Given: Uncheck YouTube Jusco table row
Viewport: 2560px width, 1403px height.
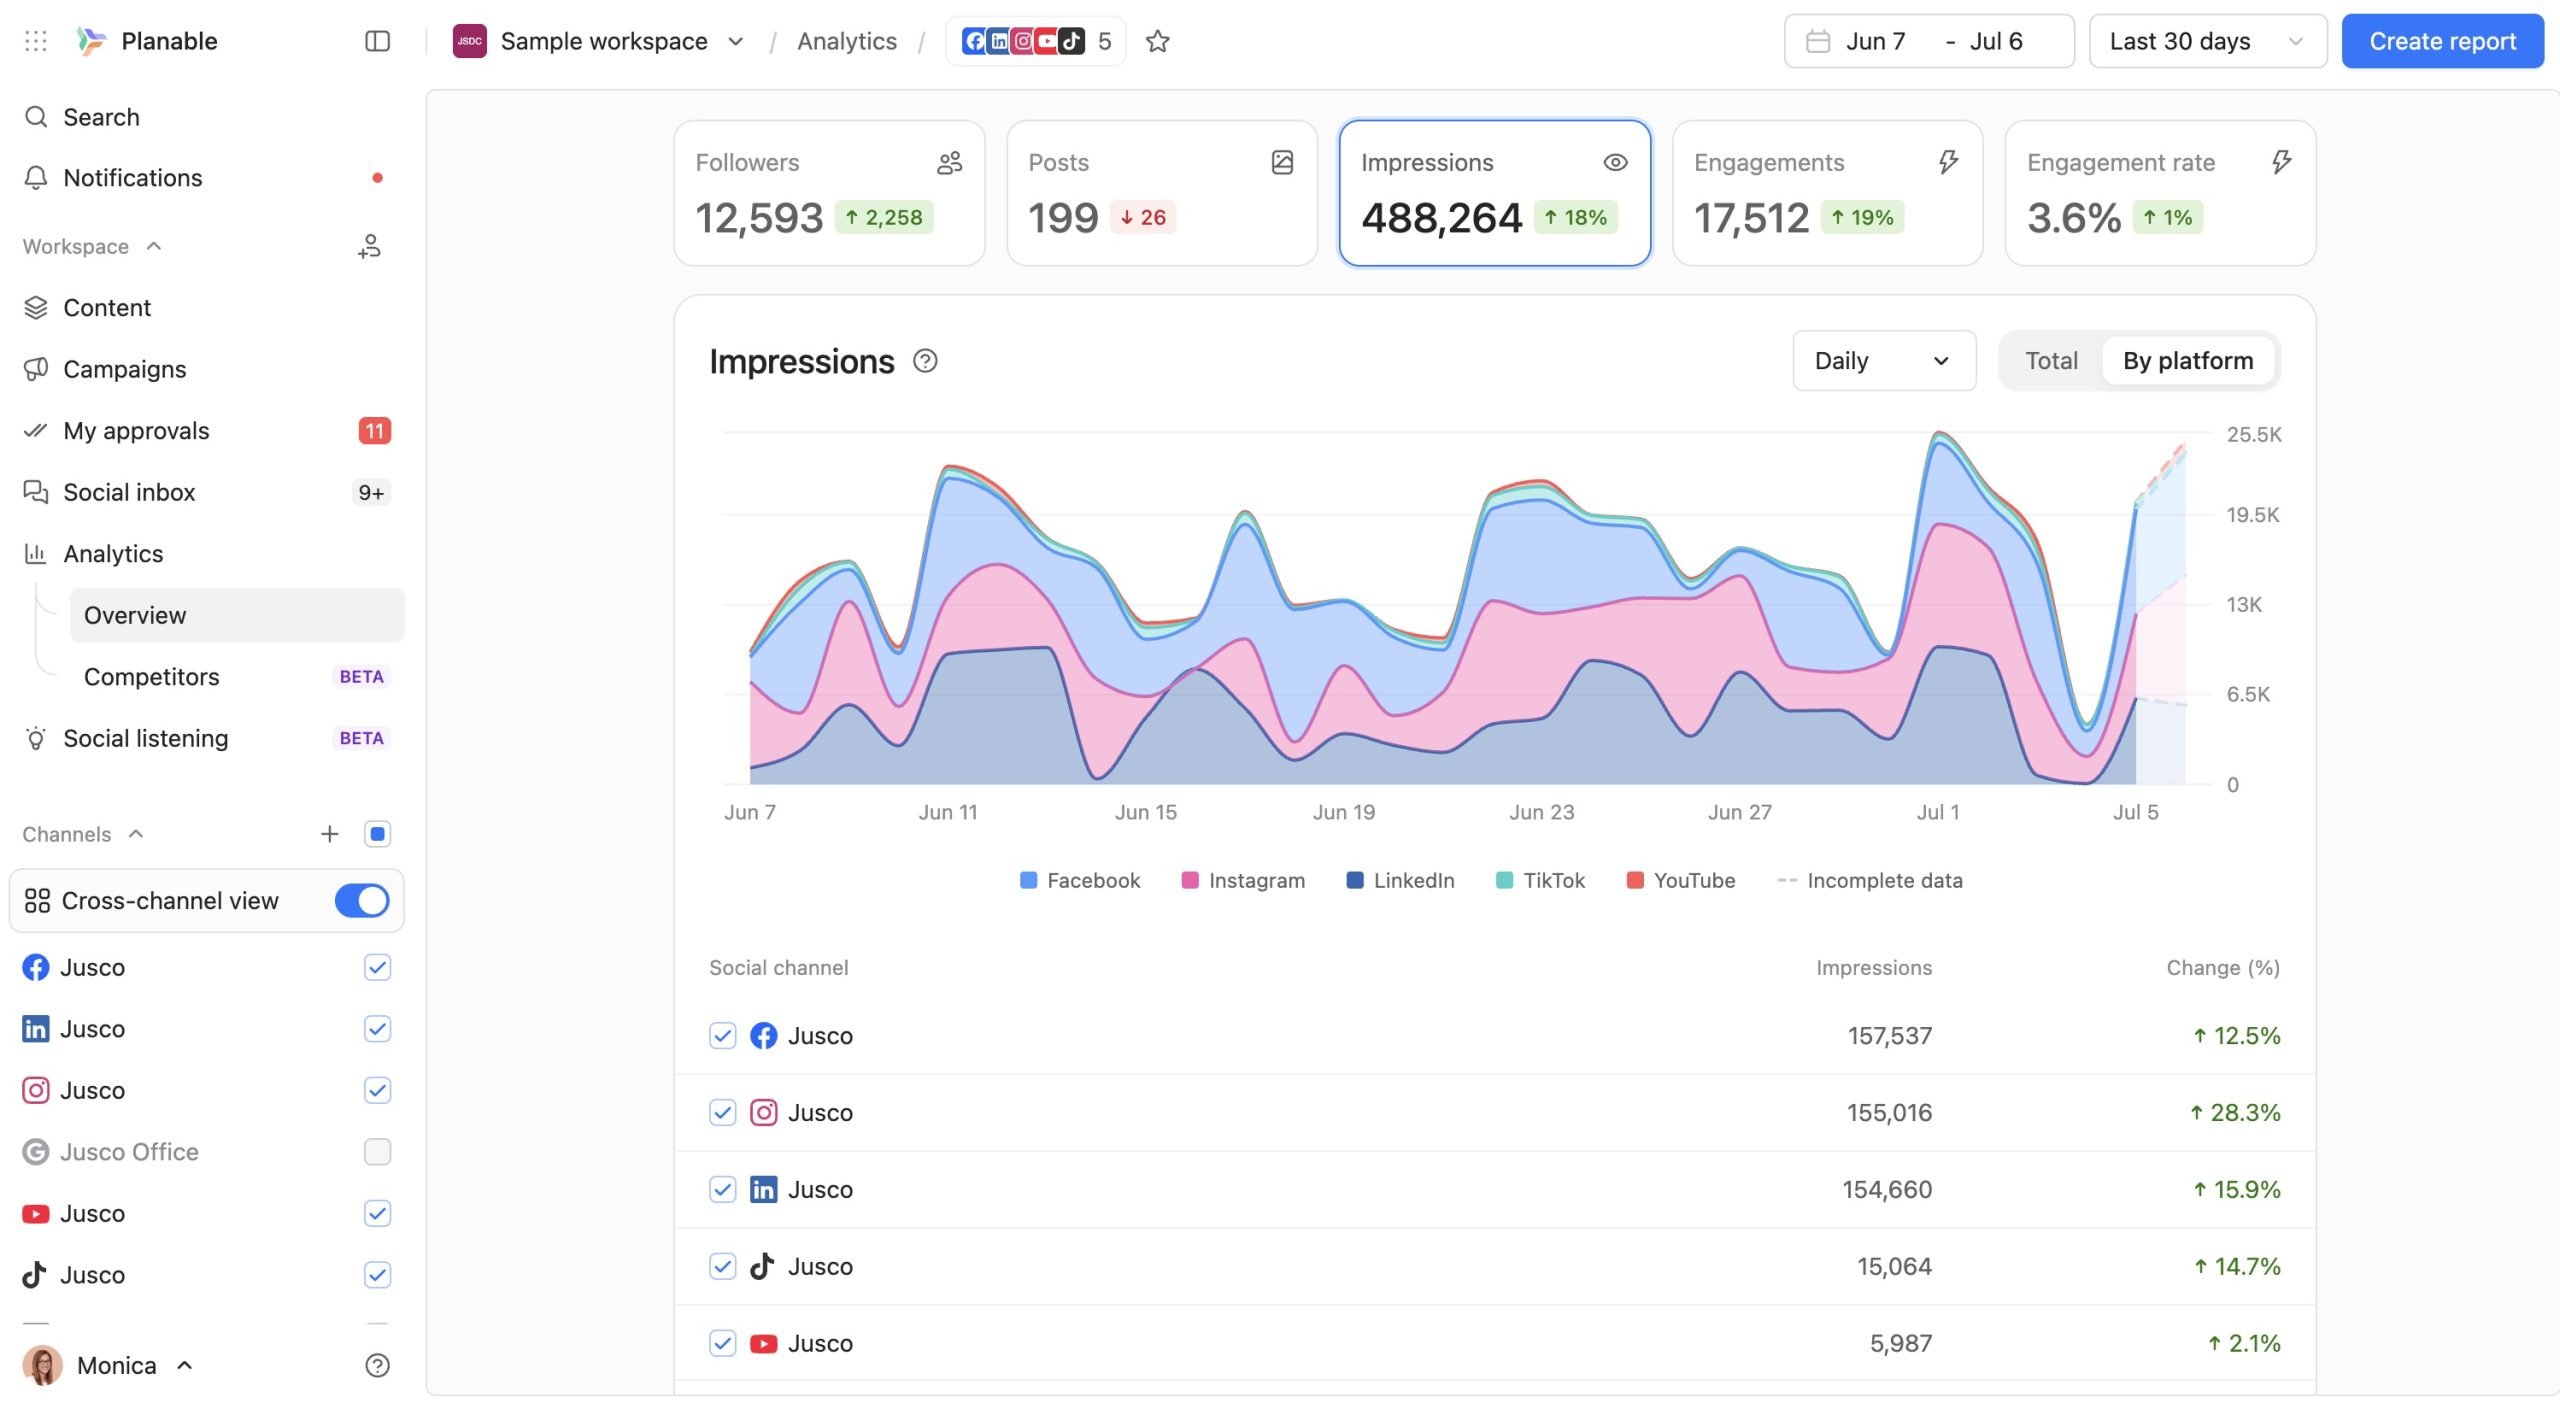Looking at the screenshot, I should point(722,1343).
